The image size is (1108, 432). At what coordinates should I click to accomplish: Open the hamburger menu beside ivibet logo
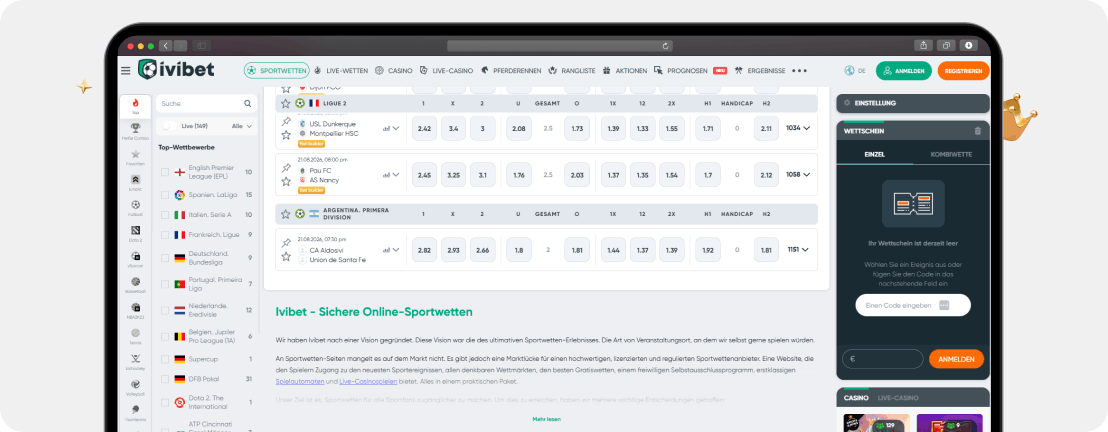(126, 71)
